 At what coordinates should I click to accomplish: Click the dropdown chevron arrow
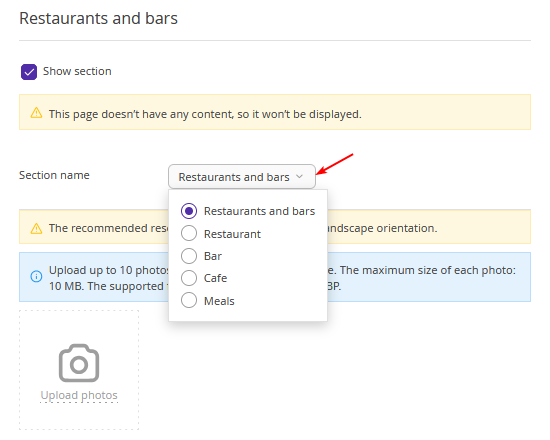click(x=299, y=176)
